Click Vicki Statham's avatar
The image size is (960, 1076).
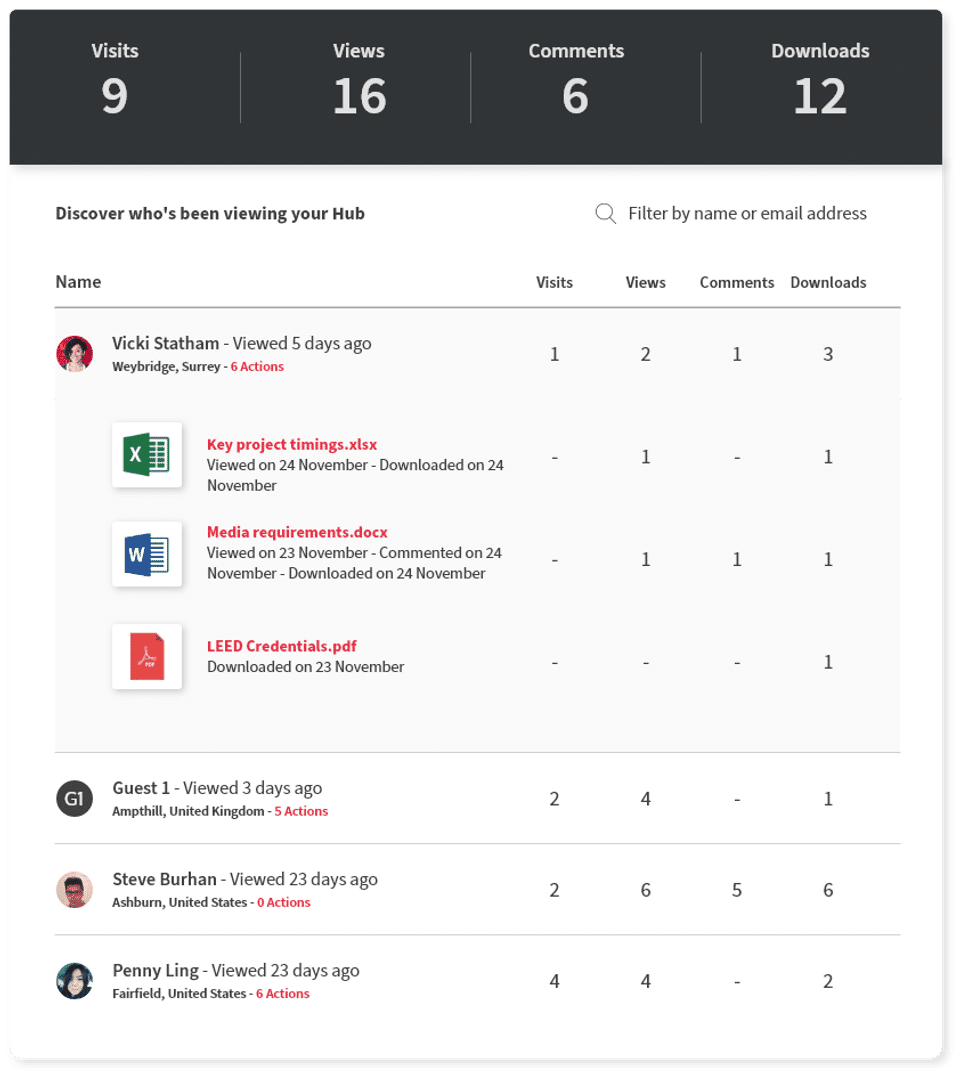pos(75,354)
